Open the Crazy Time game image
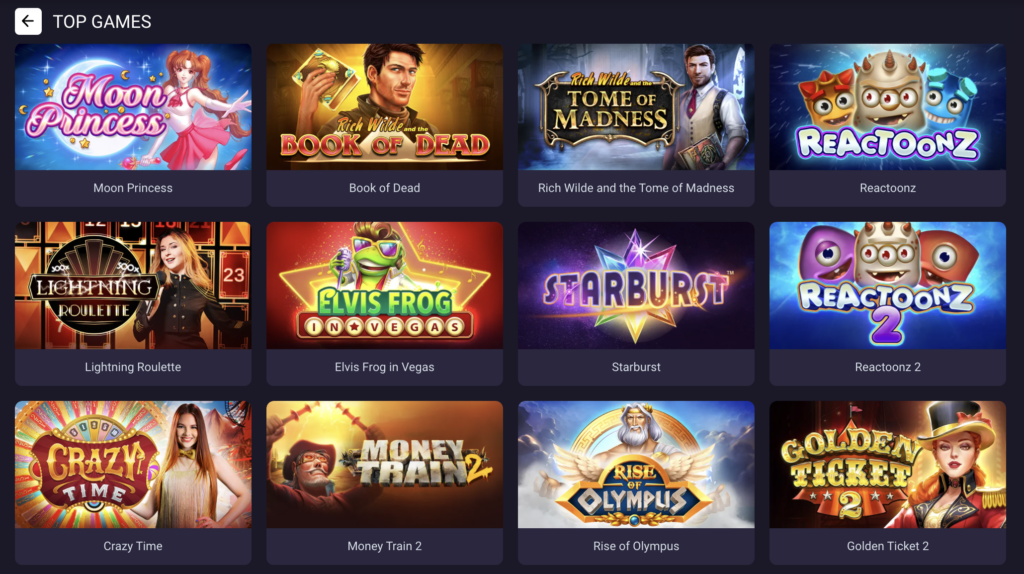Image resolution: width=1024 pixels, height=574 pixels. pyautogui.click(x=133, y=464)
